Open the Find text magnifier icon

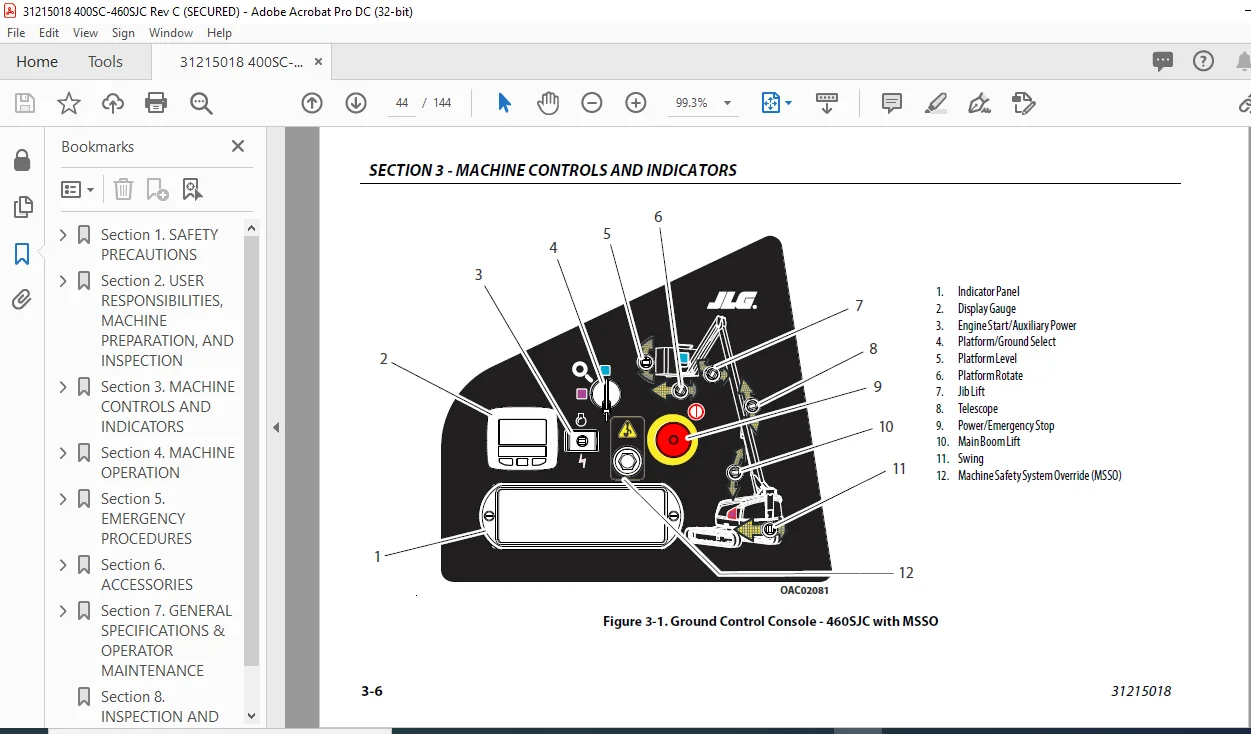pyautogui.click(x=201, y=103)
